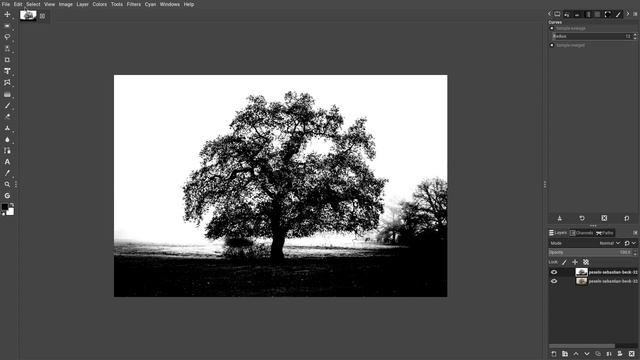Open the Help menu
Viewport: 640px width, 360px height.
[x=189, y=4]
